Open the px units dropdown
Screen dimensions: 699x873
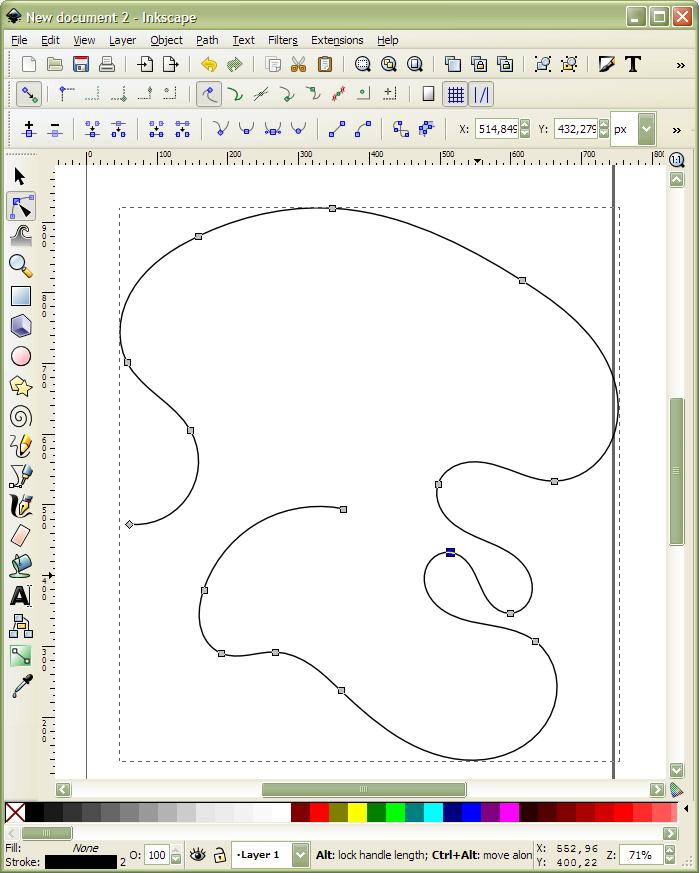646,129
